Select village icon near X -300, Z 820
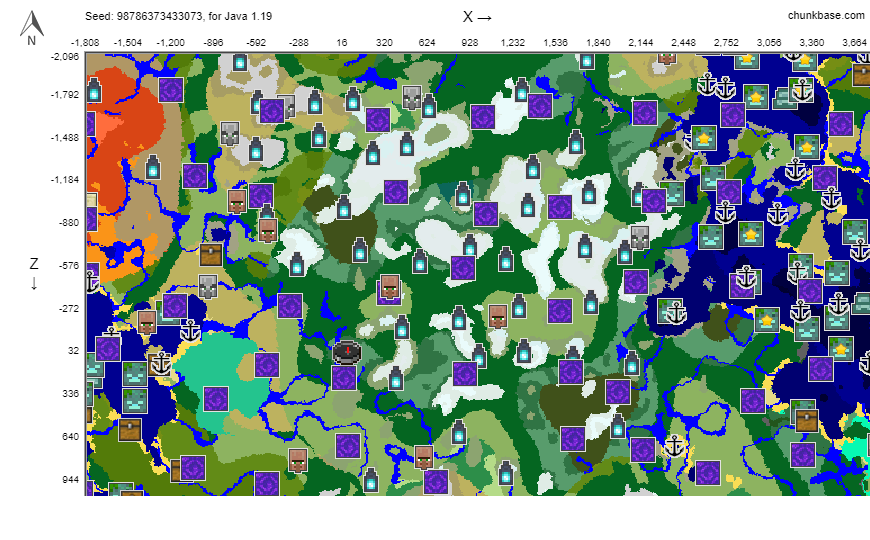 click(x=298, y=460)
